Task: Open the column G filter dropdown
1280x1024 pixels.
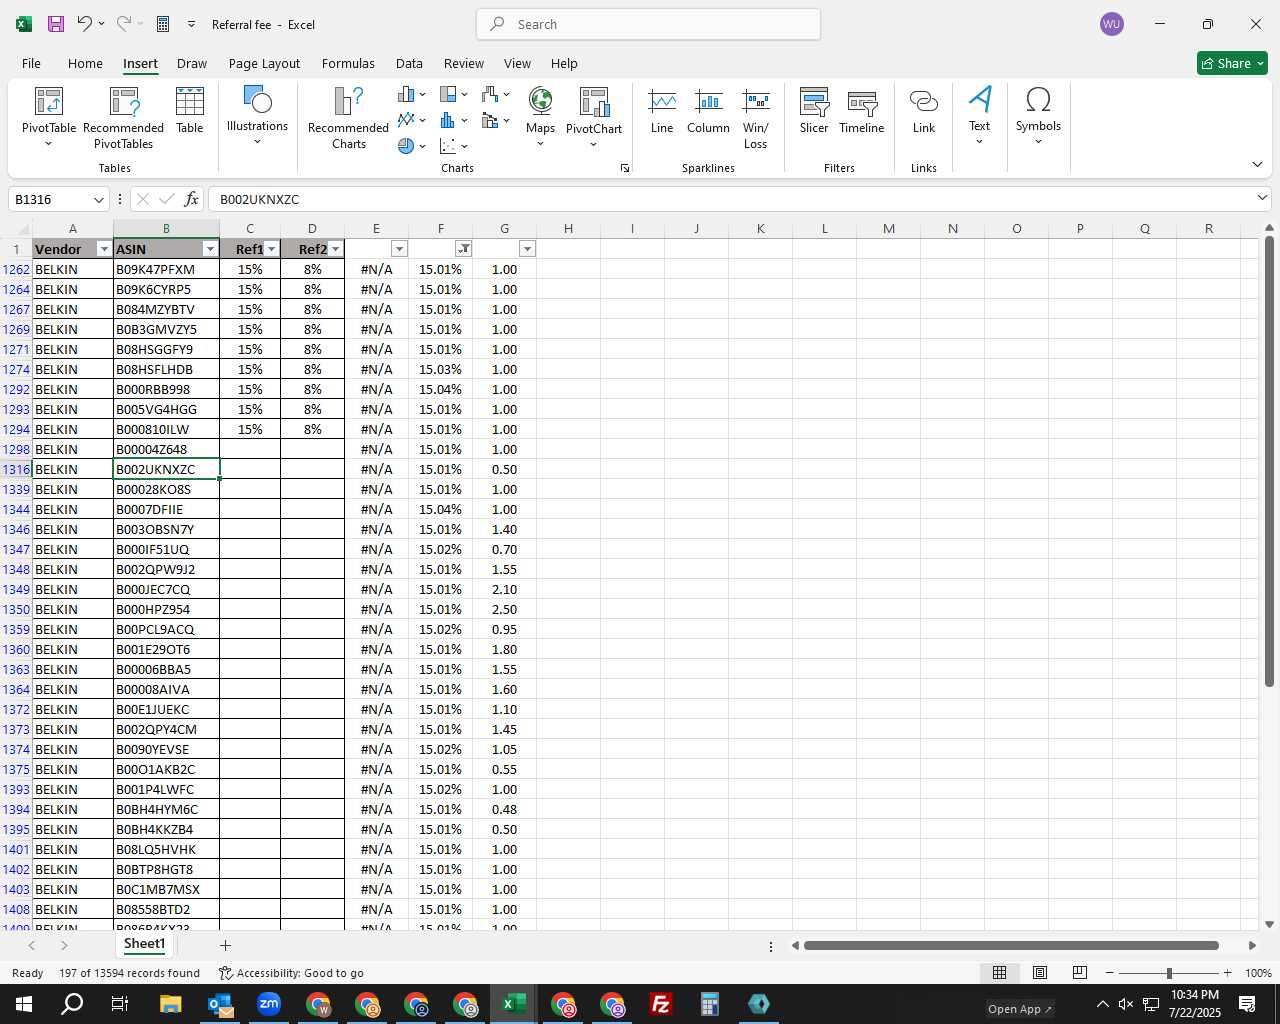Action: [527, 249]
